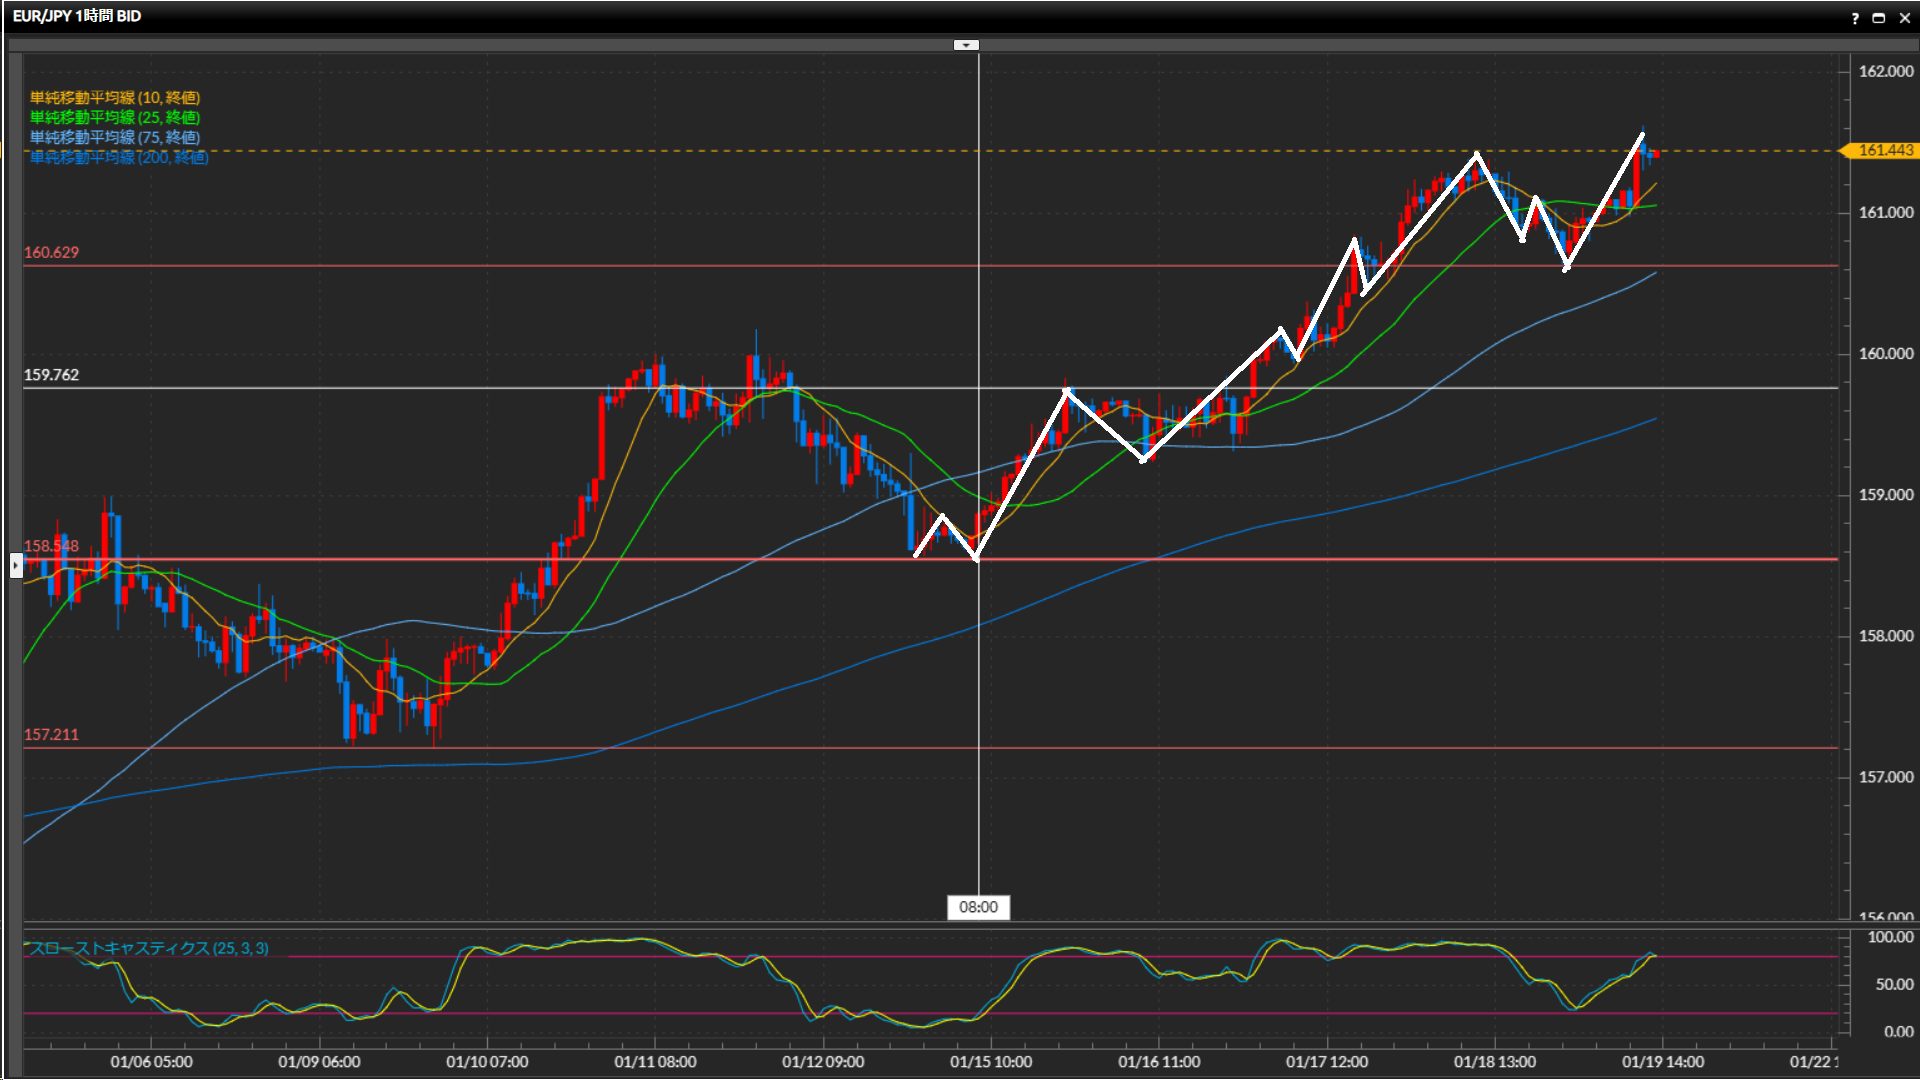Image resolution: width=1920 pixels, height=1080 pixels.
Task: Expand the top toolbar dropdown arrow
Action: pos(966,45)
